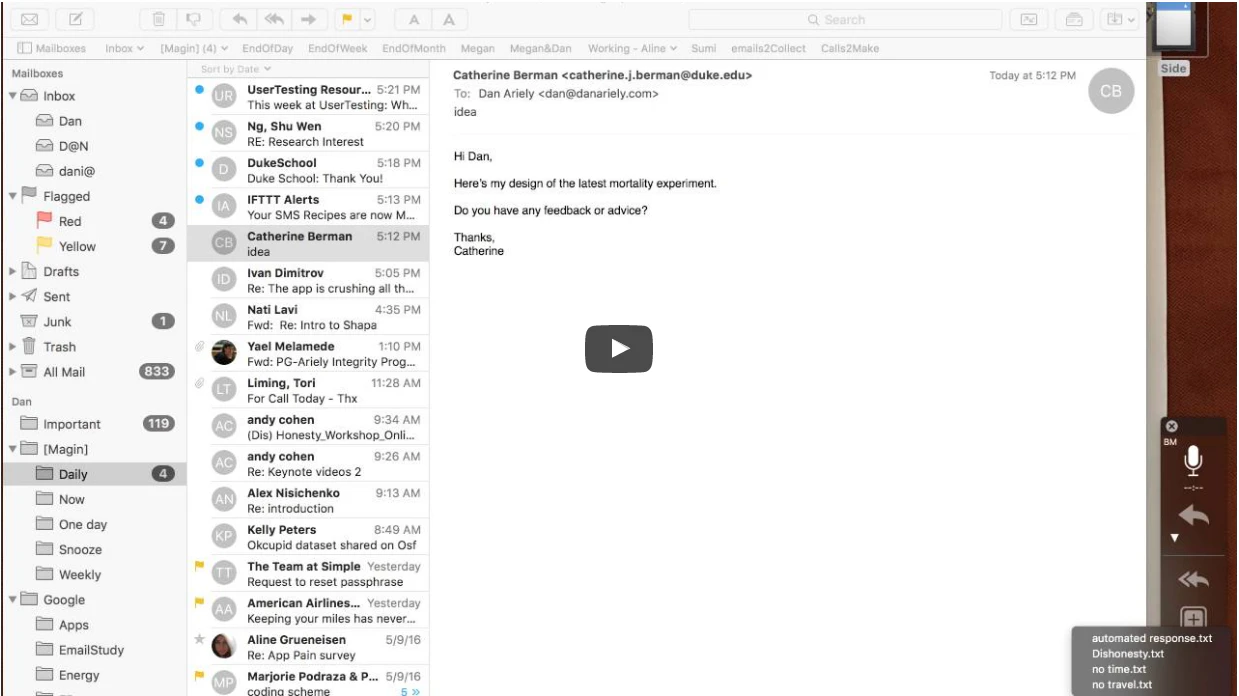Collapse the [Magin] folder triangle
Image resolution: width=1239 pixels, height=696 pixels.
tap(13, 449)
